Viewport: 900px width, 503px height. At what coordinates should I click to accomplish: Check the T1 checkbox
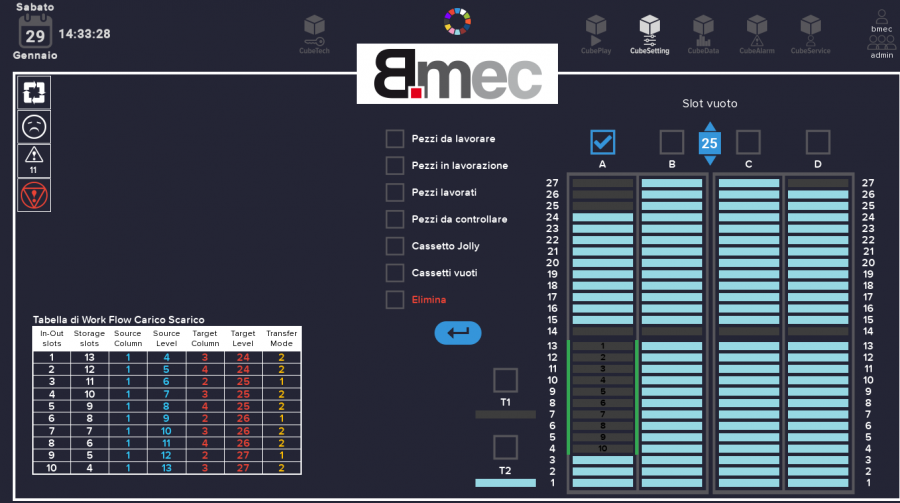tap(505, 380)
